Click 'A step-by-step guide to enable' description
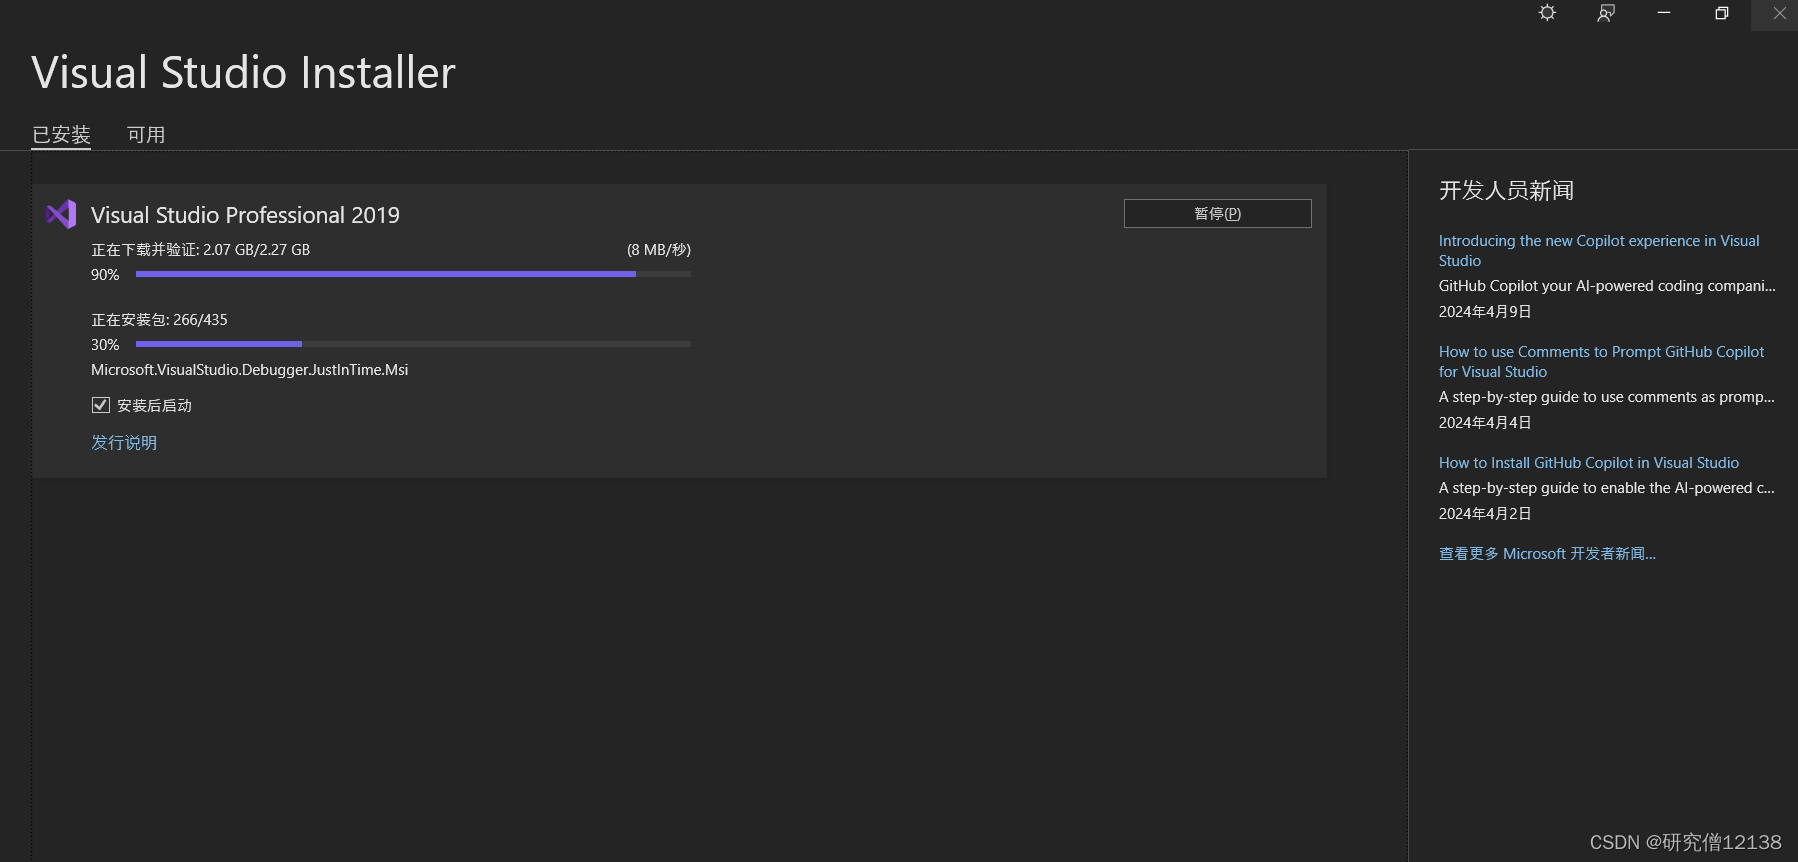The width and height of the screenshot is (1798, 862). (x=1607, y=488)
